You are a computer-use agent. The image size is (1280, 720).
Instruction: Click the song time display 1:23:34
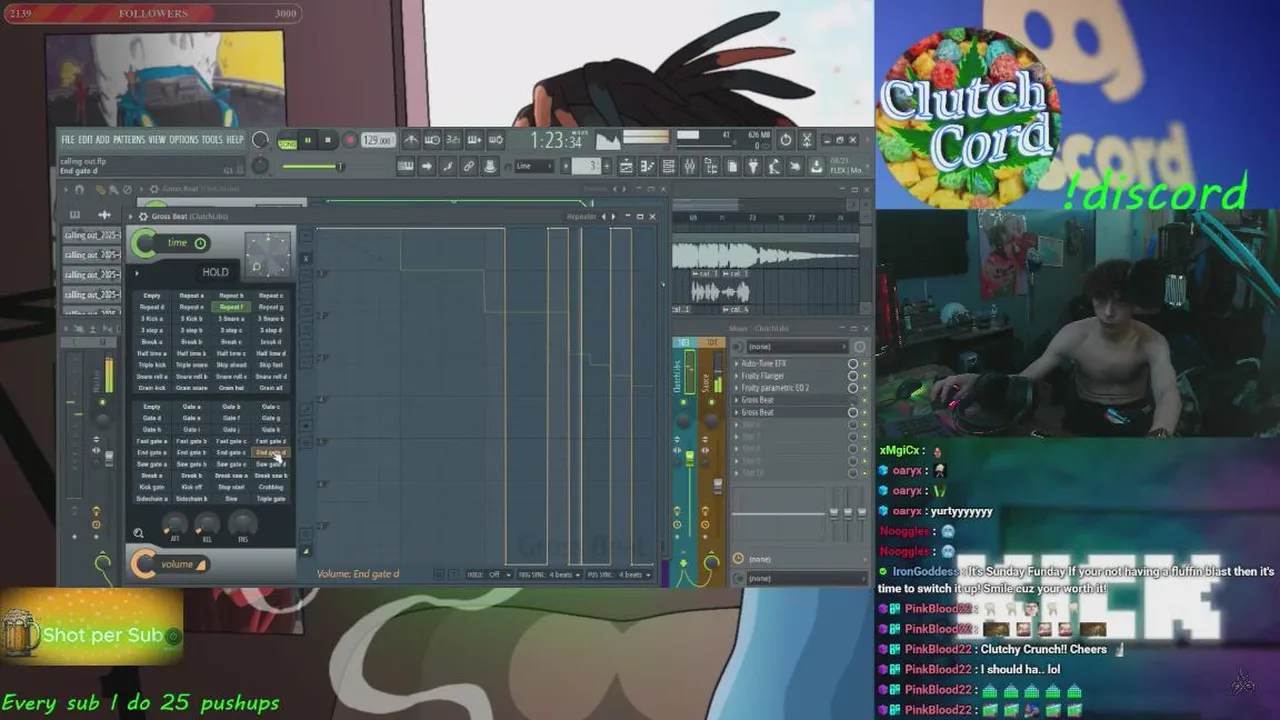point(556,141)
